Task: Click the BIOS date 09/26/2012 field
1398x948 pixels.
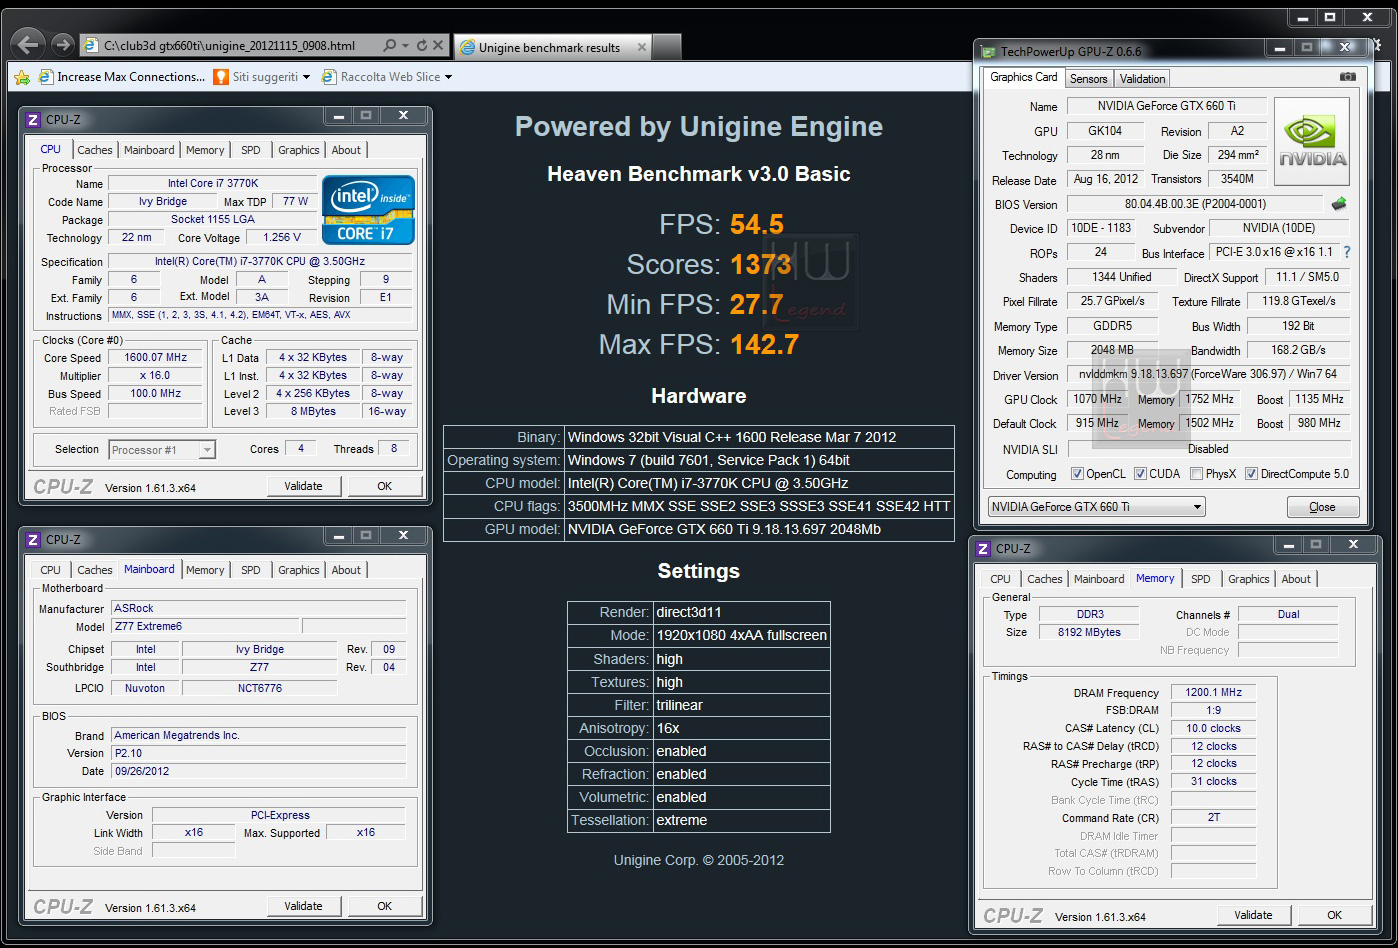Action: click(x=259, y=771)
